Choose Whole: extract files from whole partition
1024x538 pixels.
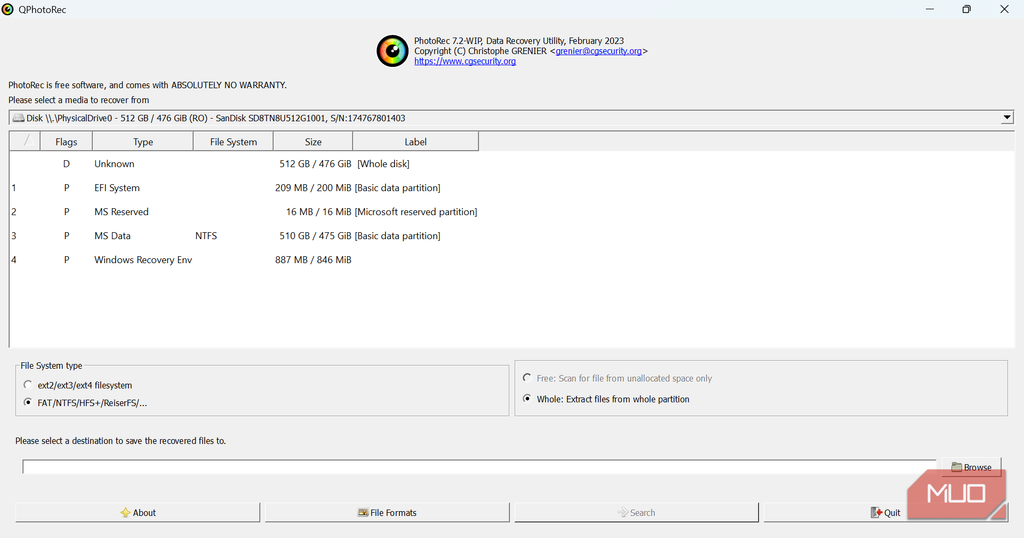click(x=527, y=398)
